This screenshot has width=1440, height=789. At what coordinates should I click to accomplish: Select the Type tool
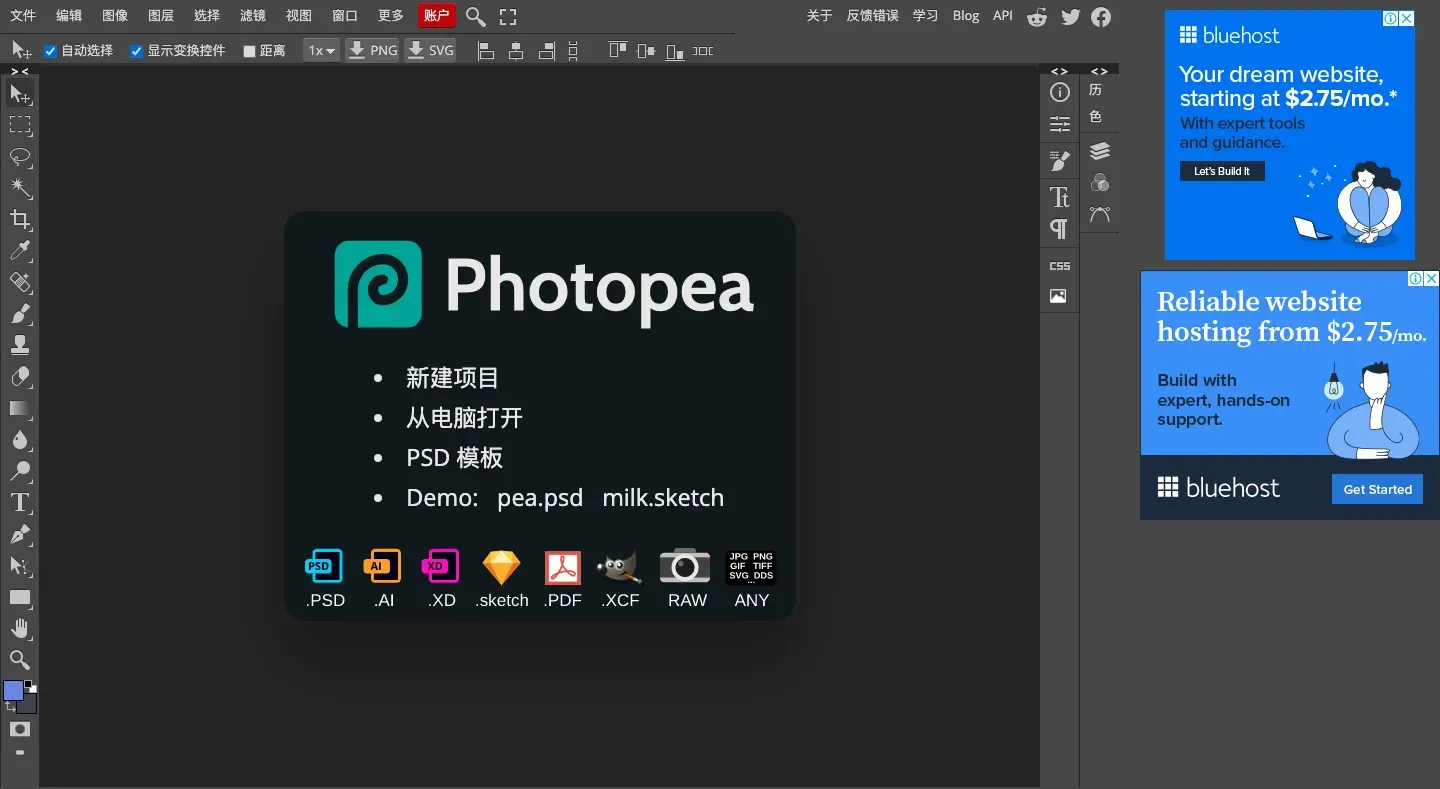(20, 503)
